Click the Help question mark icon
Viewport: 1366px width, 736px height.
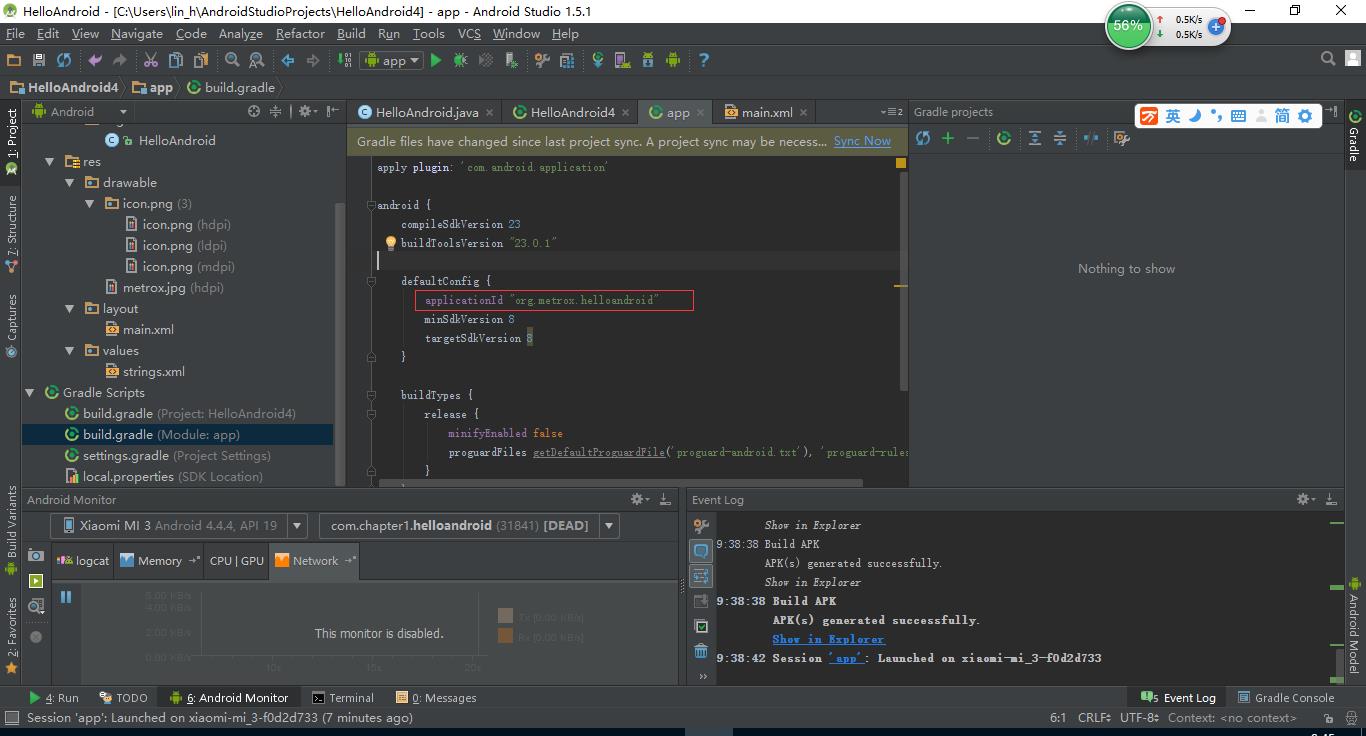coord(704,60)
